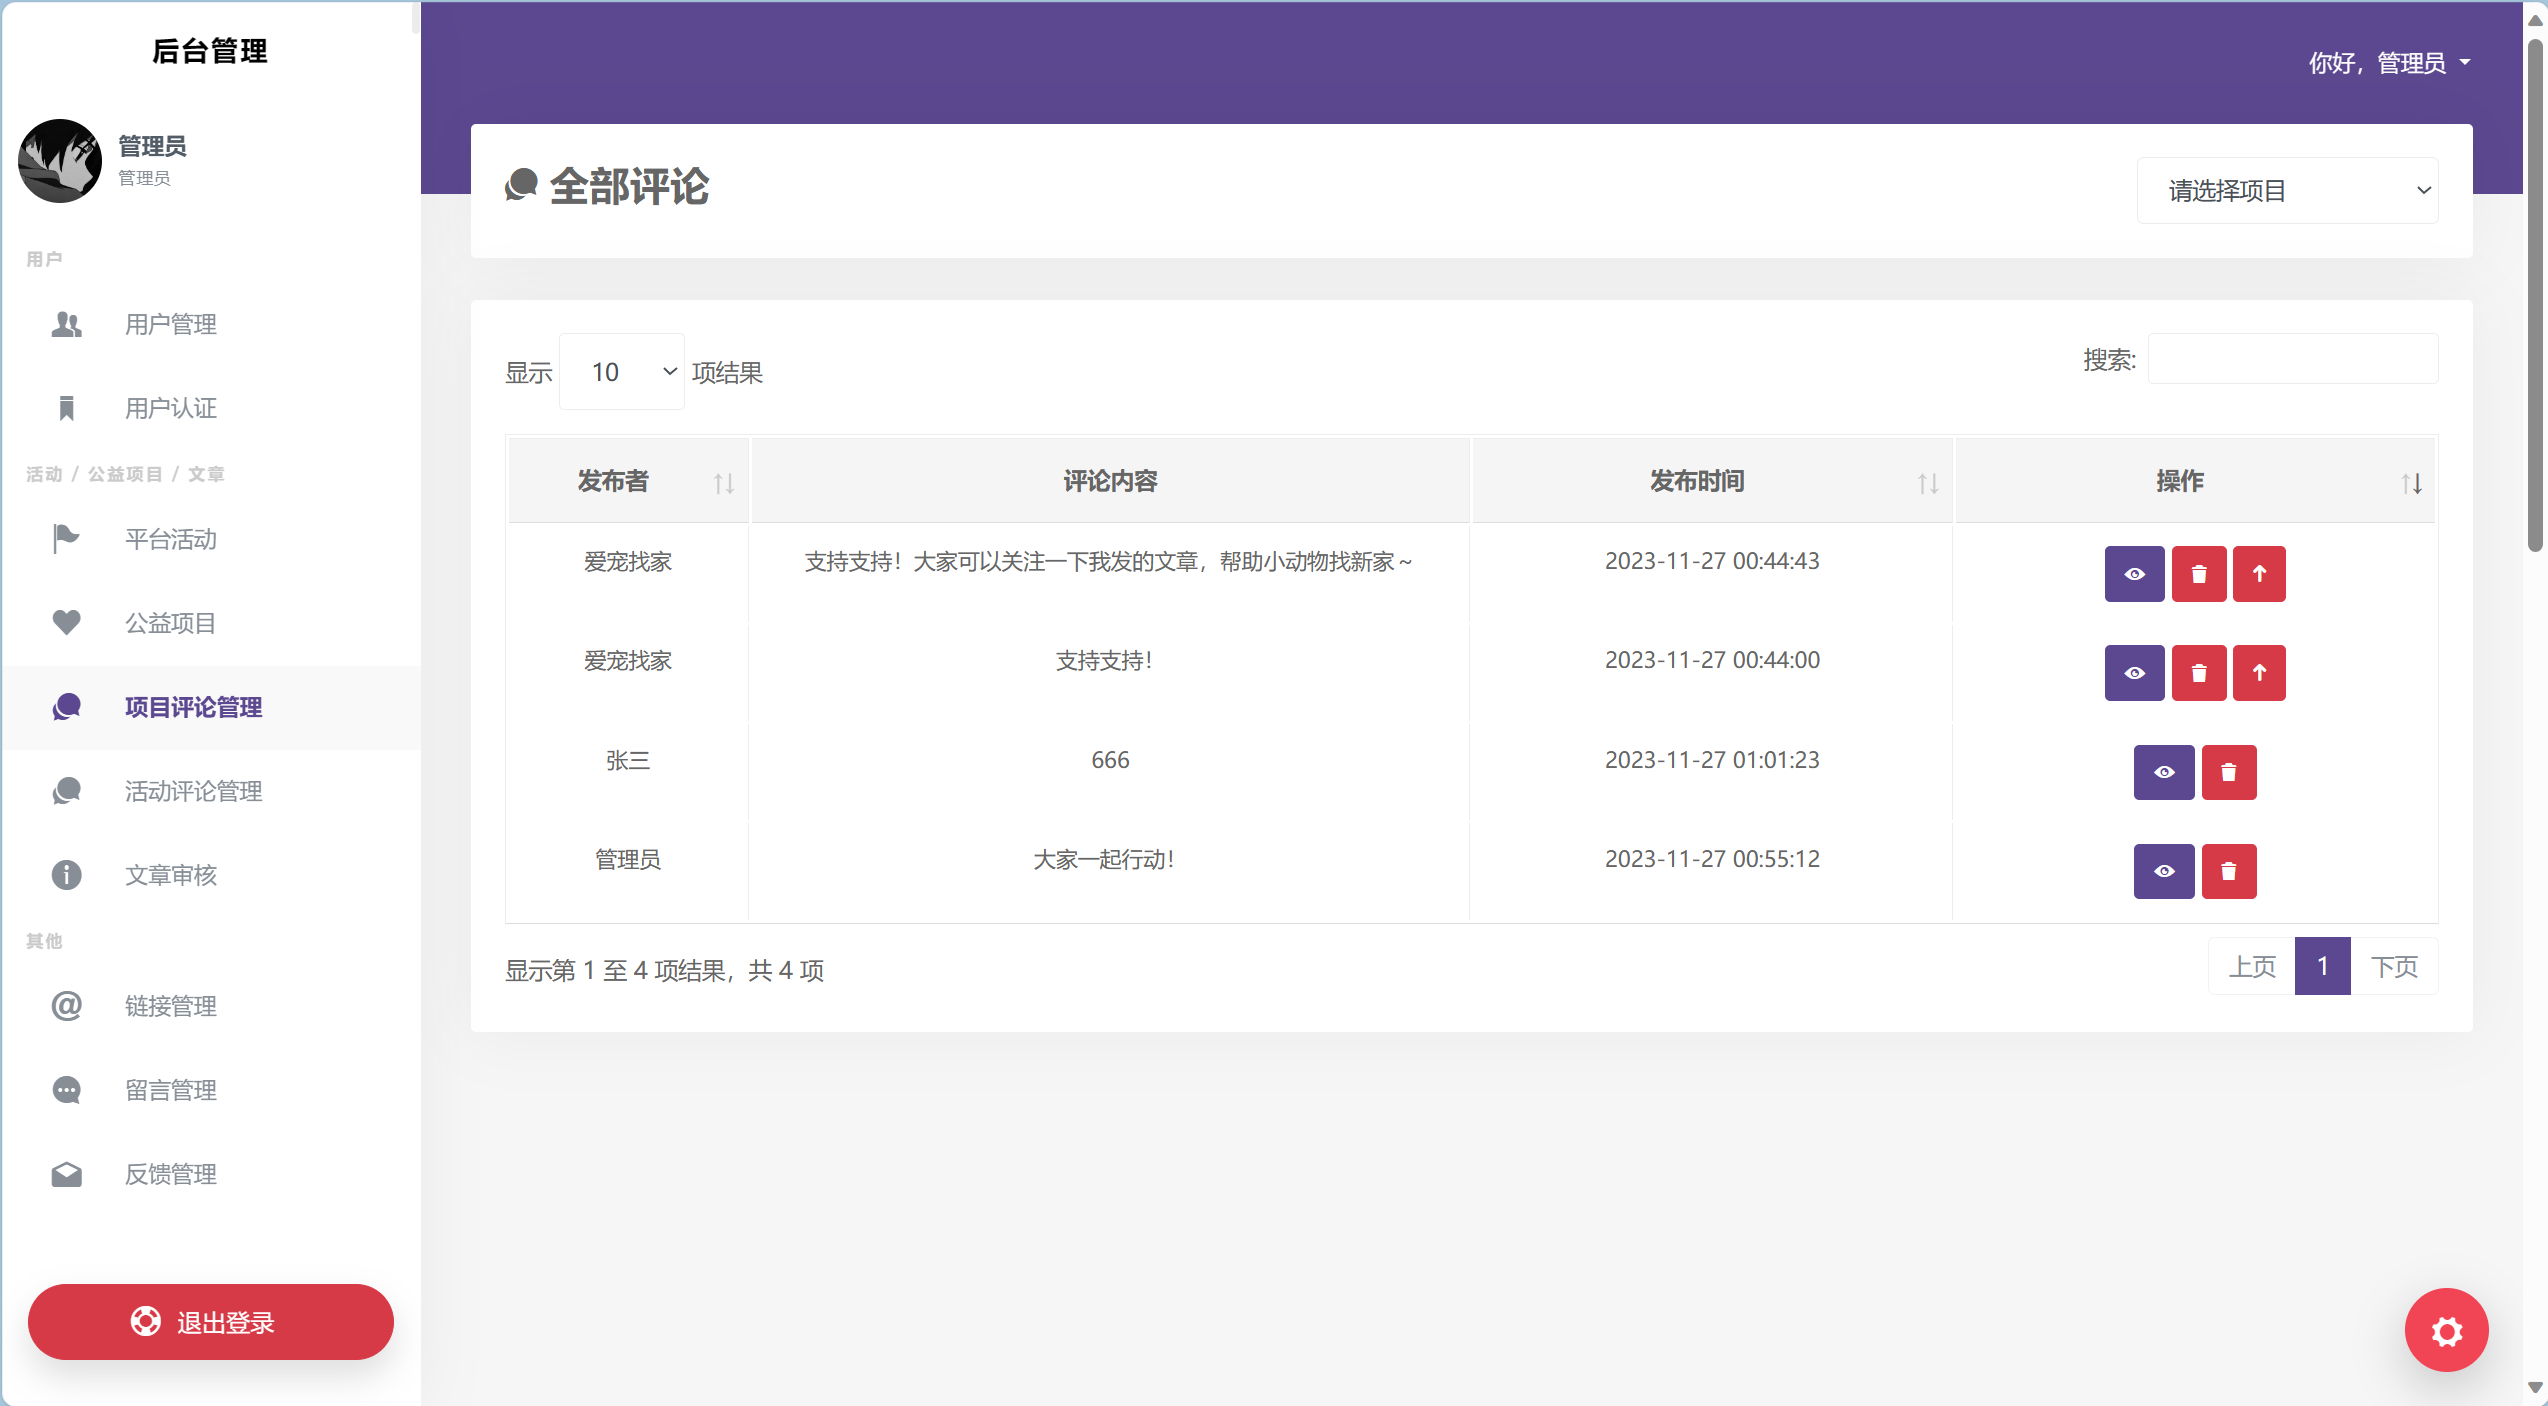Delete the first 爱宠找家 comment

click(x=2198, y=574)
